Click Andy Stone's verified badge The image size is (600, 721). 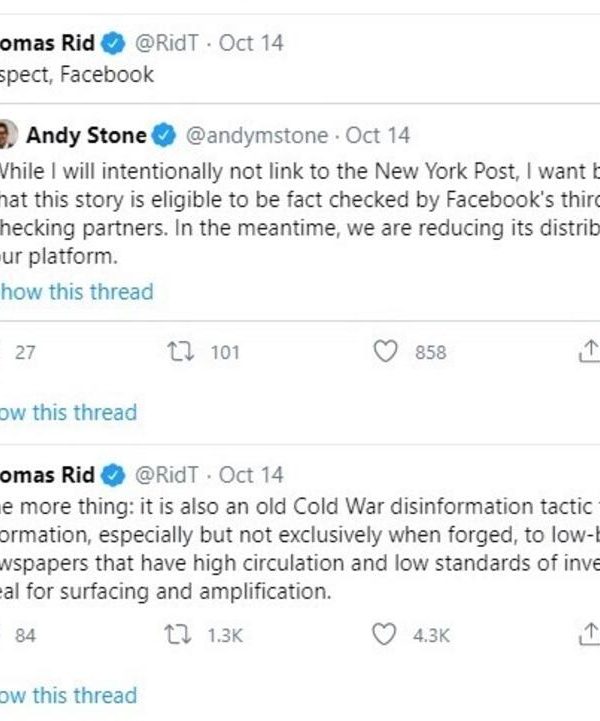pos(165,136)
